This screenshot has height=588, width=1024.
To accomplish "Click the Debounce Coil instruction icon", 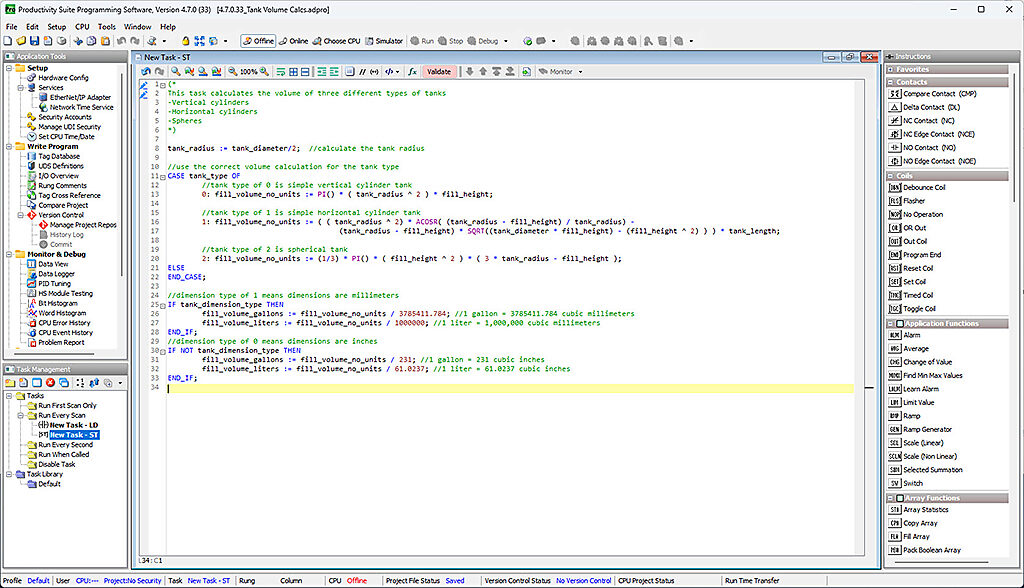I will click(895, 188).
